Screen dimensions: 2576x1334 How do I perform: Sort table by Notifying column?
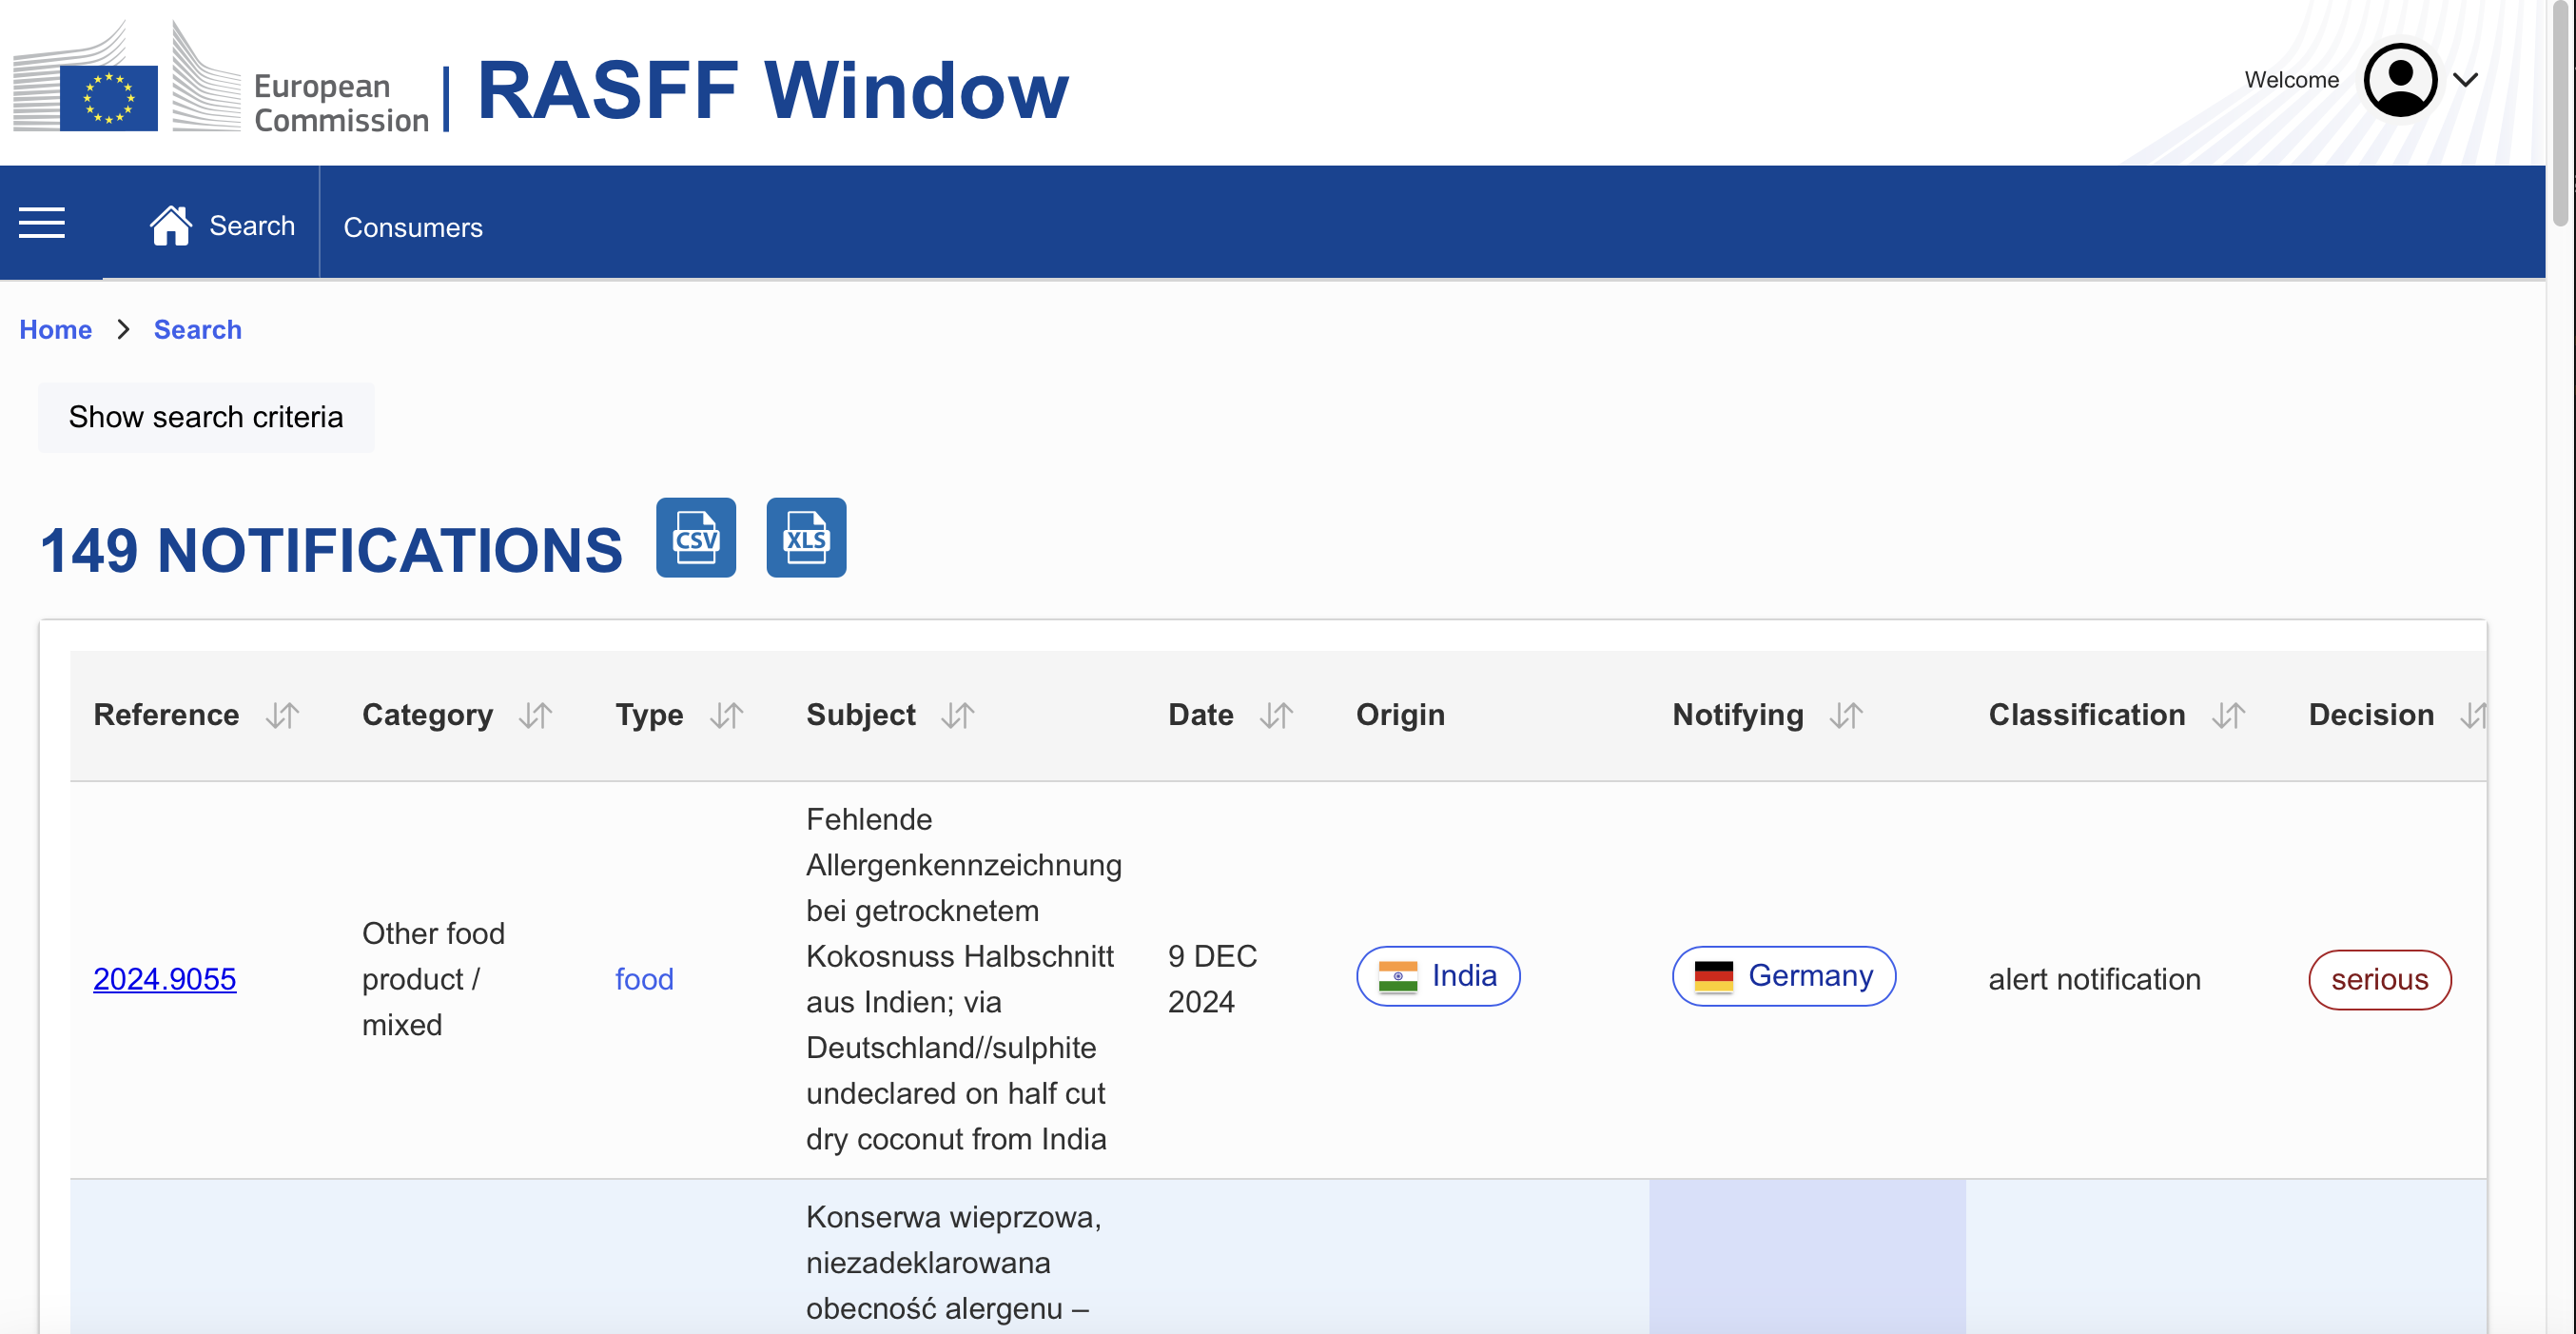point(1847,715)
